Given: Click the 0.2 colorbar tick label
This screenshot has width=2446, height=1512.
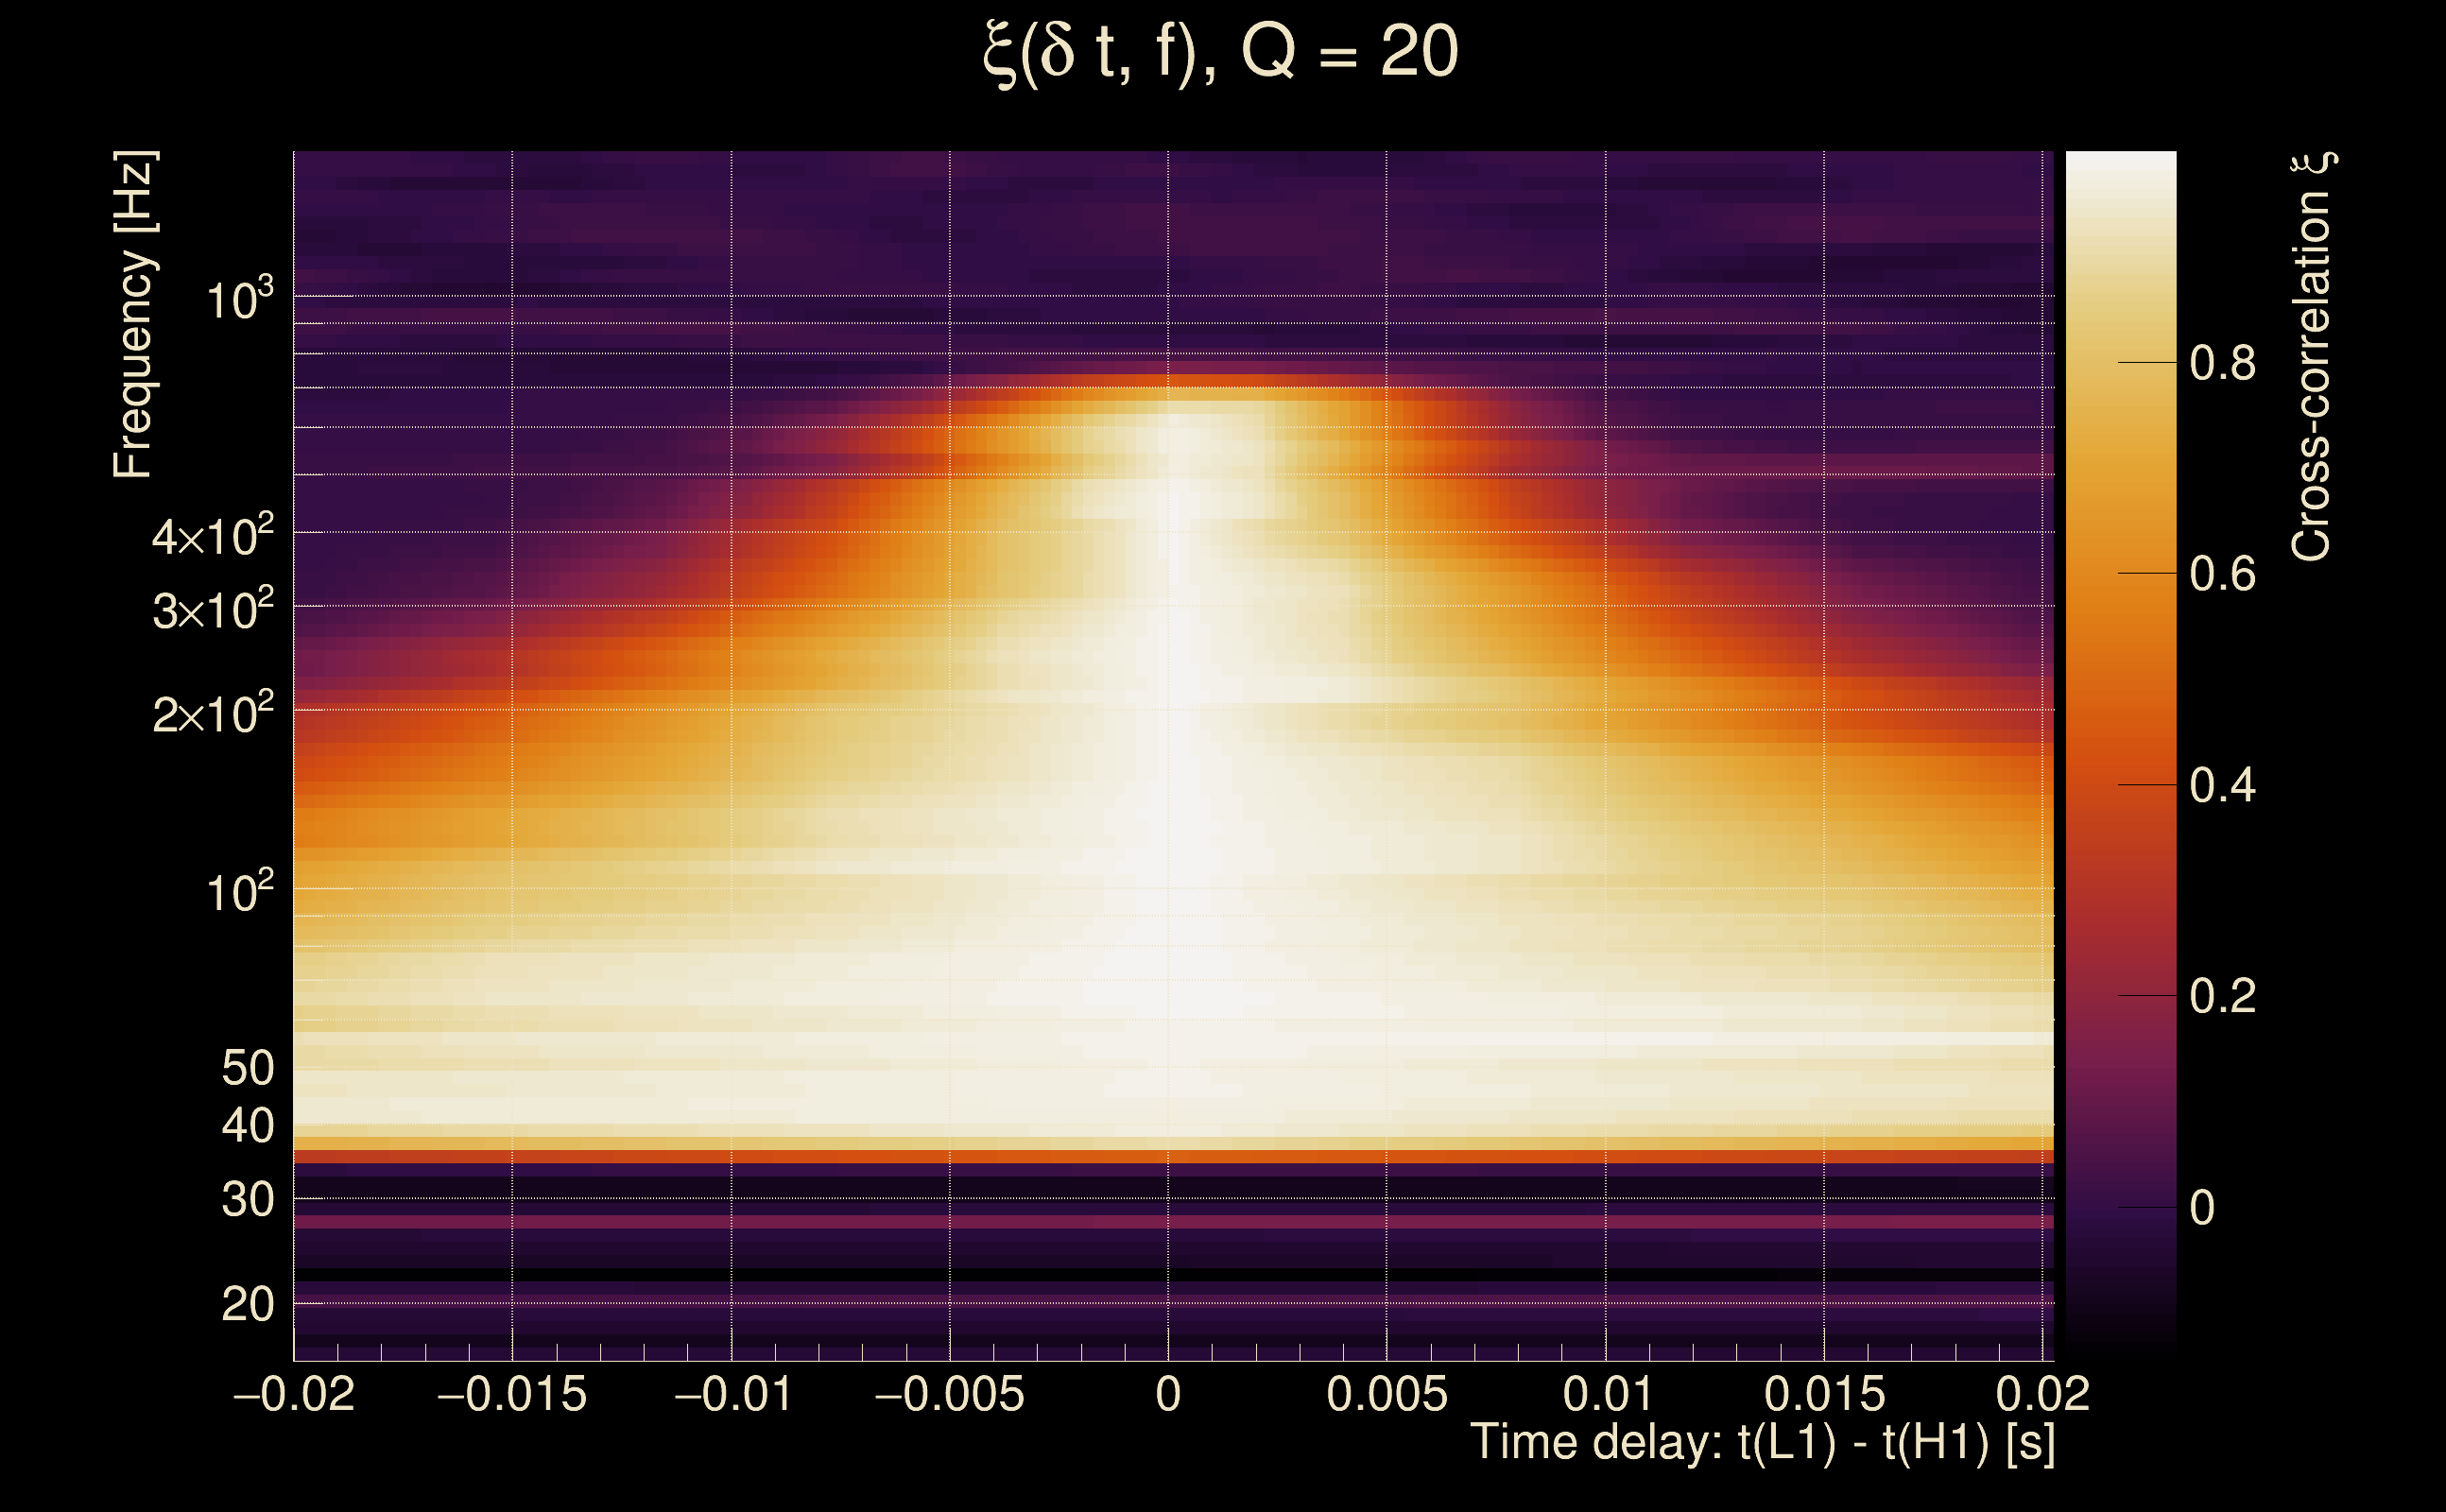Looking at the screenshot, I should pos(2222,996).
